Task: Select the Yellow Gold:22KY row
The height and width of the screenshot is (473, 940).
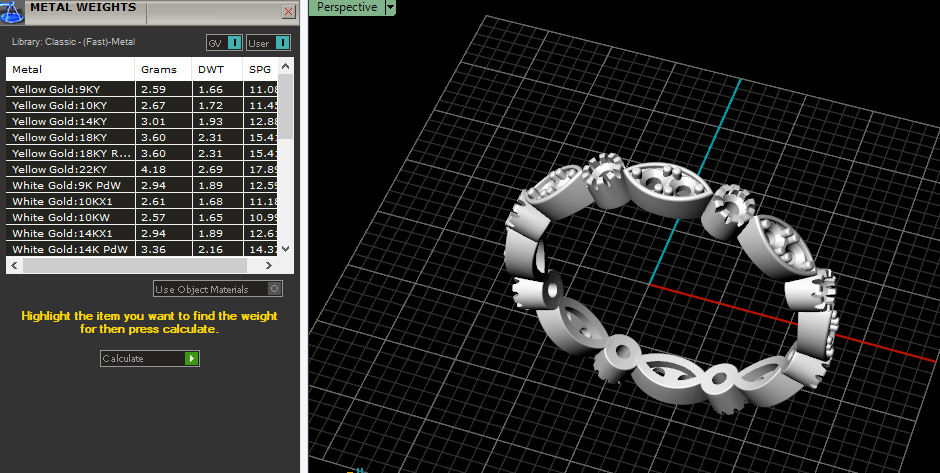Action: pyautogui.click(x=142, y=169)
